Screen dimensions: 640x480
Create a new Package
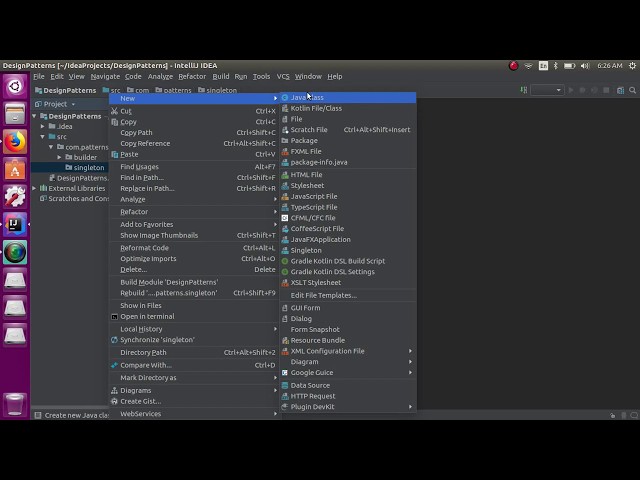348,140
